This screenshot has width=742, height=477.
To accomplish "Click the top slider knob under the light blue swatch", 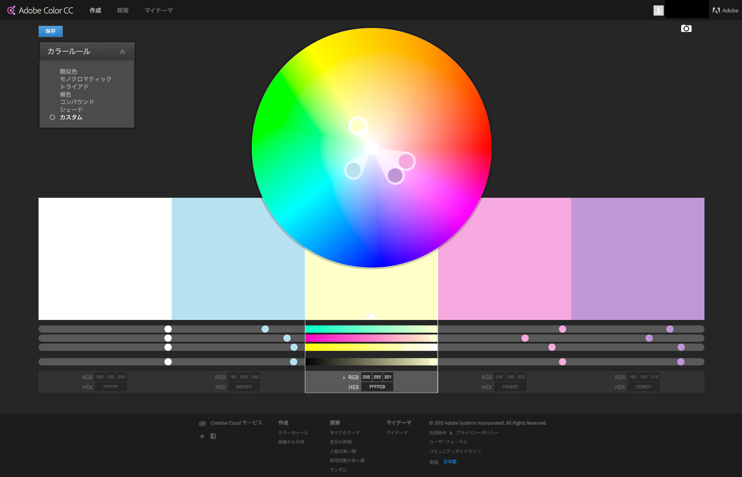I will point(265,329).
